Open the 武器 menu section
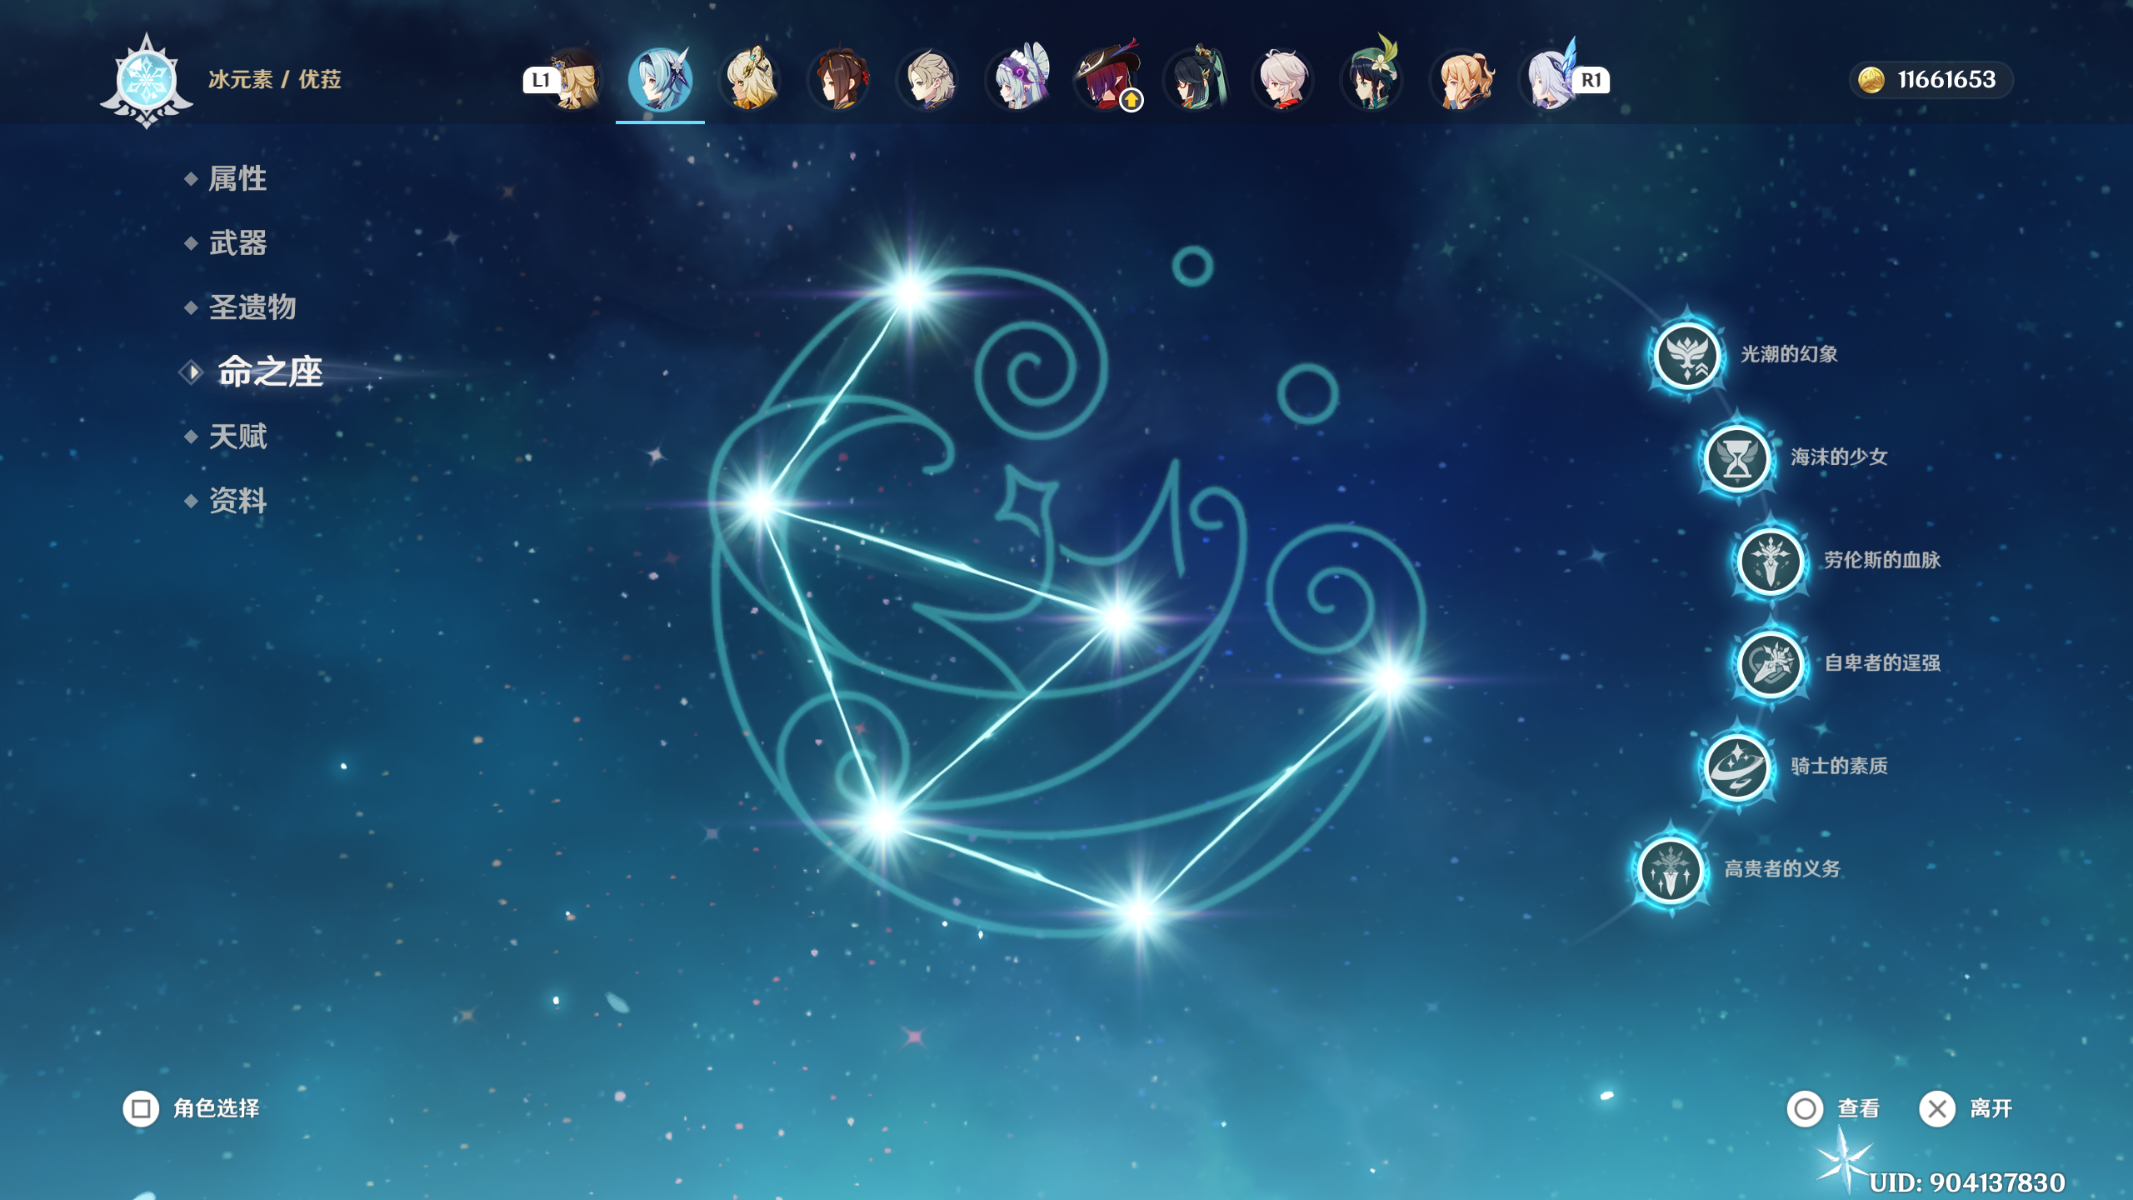This screenshot has height=1200, width=2133. click(x=237, y=243)
